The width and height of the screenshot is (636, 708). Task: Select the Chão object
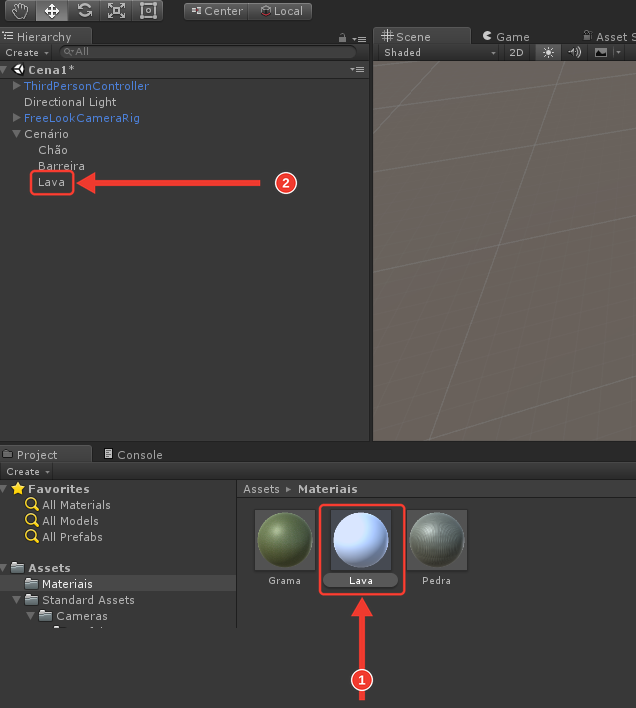(53, 150)
